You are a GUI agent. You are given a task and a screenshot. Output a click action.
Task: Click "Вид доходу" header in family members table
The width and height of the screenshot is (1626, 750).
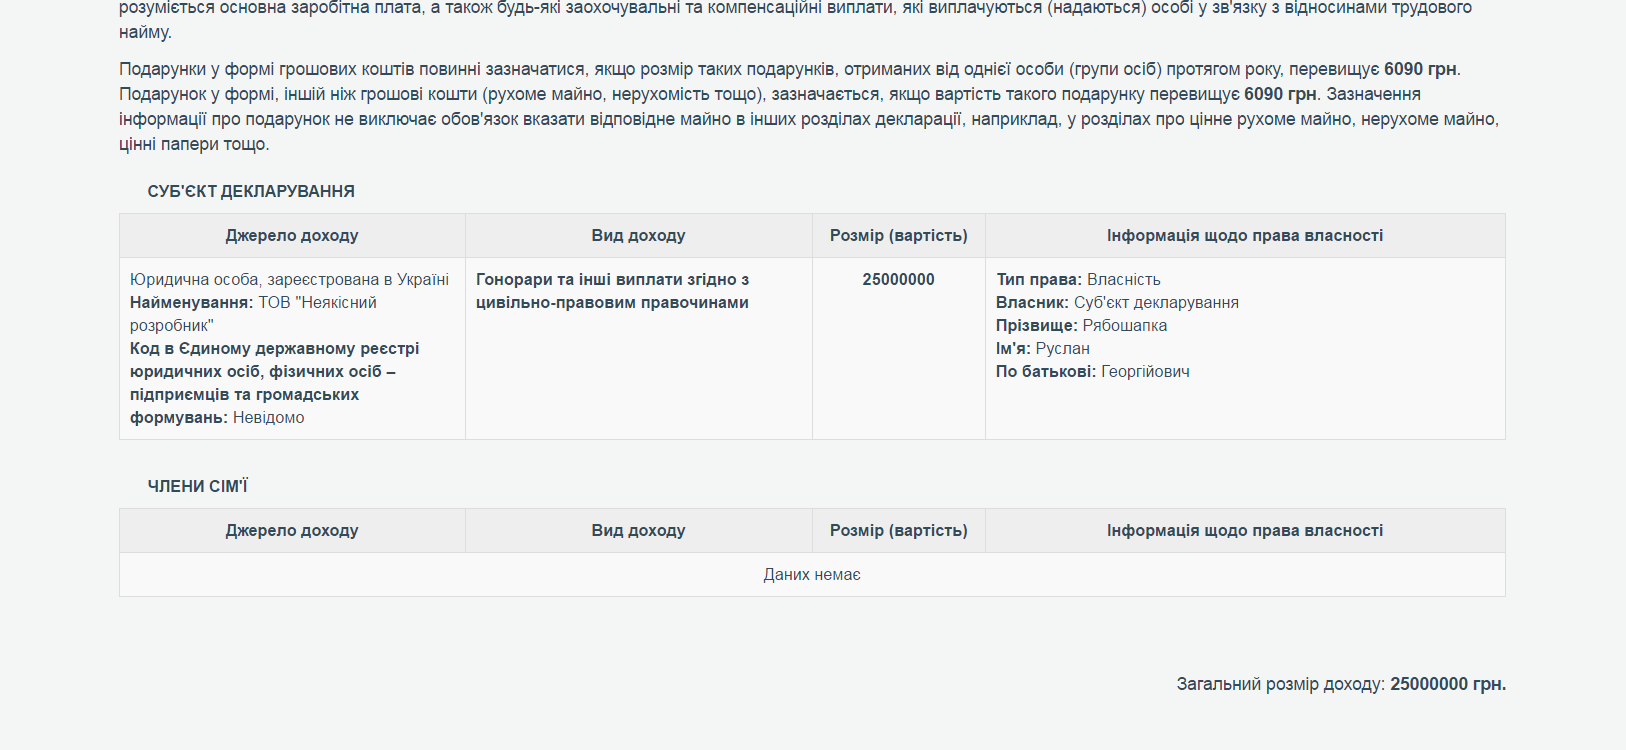coord(638,531)
